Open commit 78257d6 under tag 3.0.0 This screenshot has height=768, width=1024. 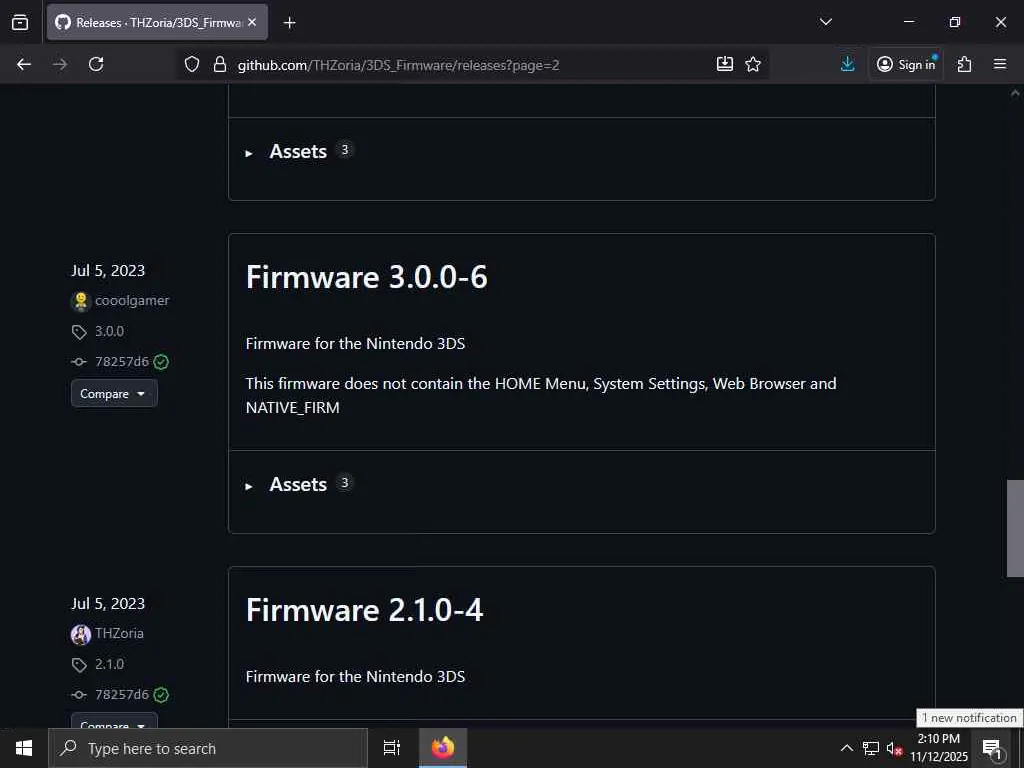(x=122, y=362)
